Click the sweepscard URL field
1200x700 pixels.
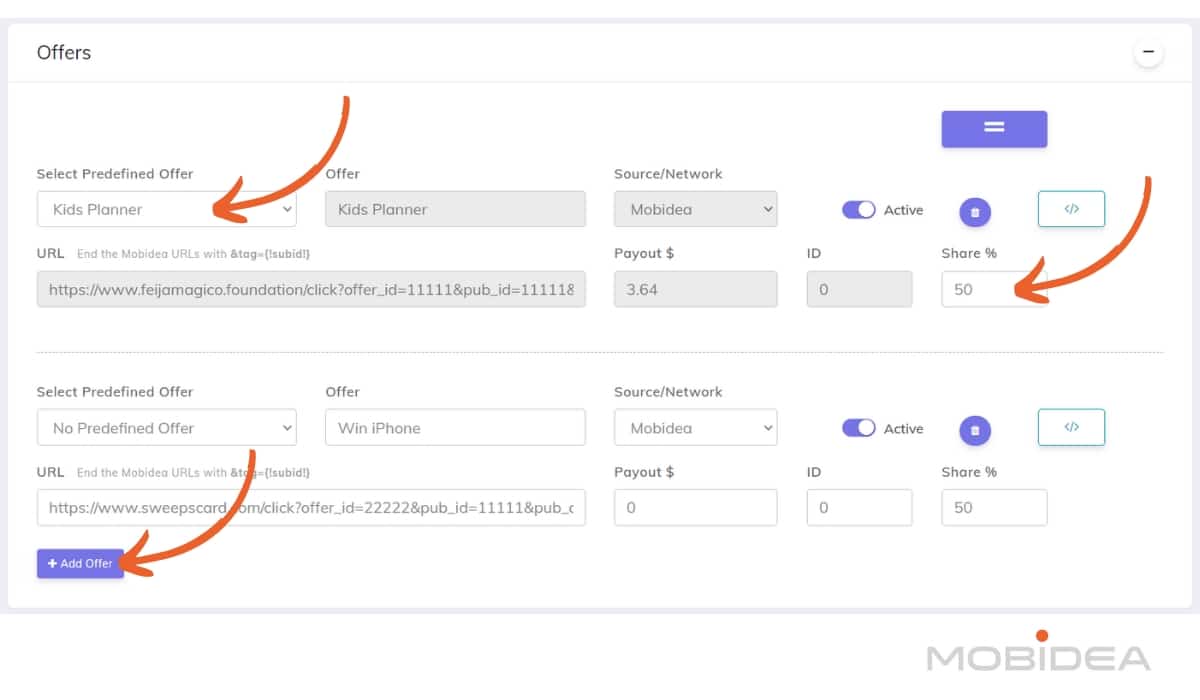(311, 507)
